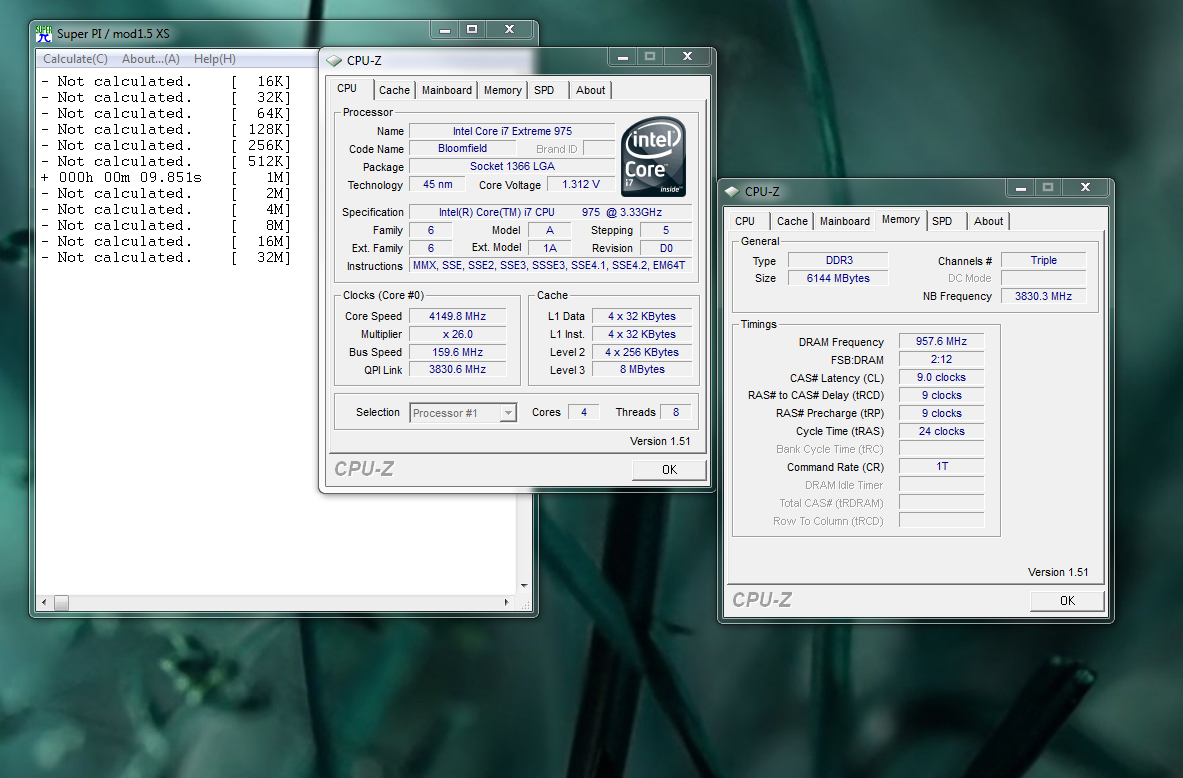The width and height of the screenshot is (1183, 778).
Task: Open the Calculate(C) menu in Super PI
Action: click(x=75, y=59)
